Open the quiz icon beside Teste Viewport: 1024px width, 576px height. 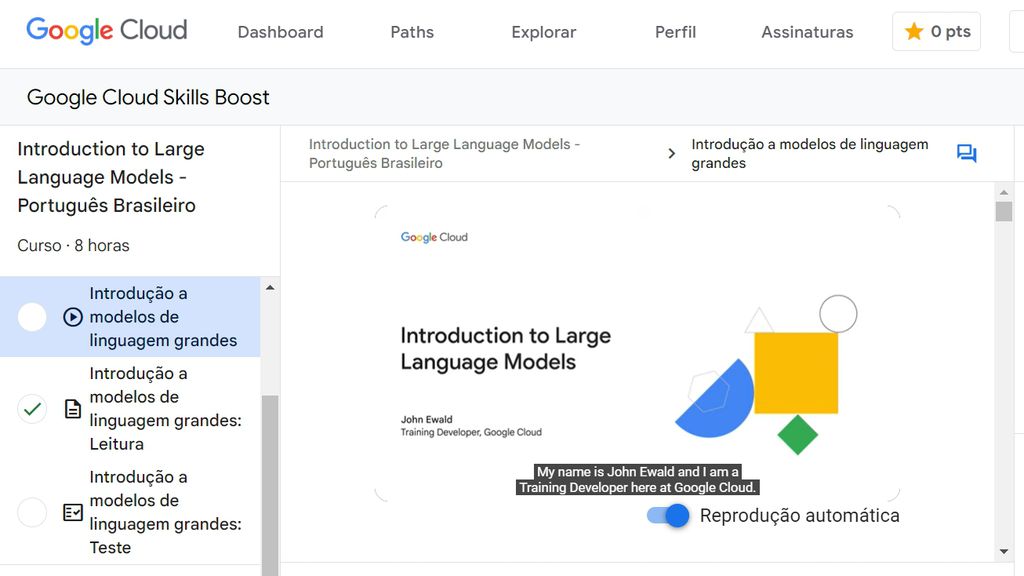coord(72,512)
